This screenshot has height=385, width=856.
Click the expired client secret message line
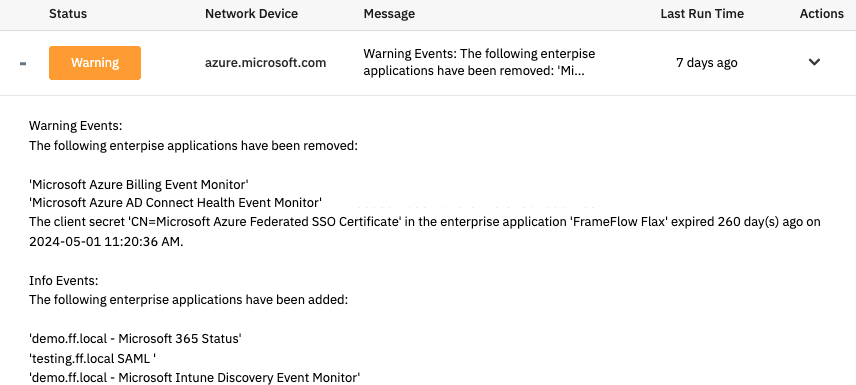425,232
